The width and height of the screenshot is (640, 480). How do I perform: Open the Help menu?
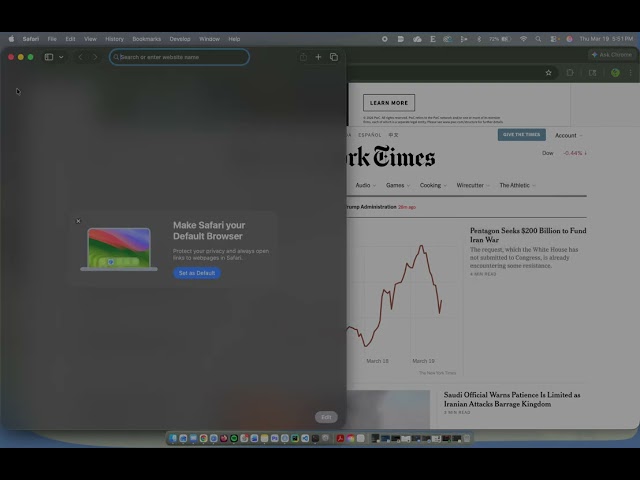pos(234,39)
